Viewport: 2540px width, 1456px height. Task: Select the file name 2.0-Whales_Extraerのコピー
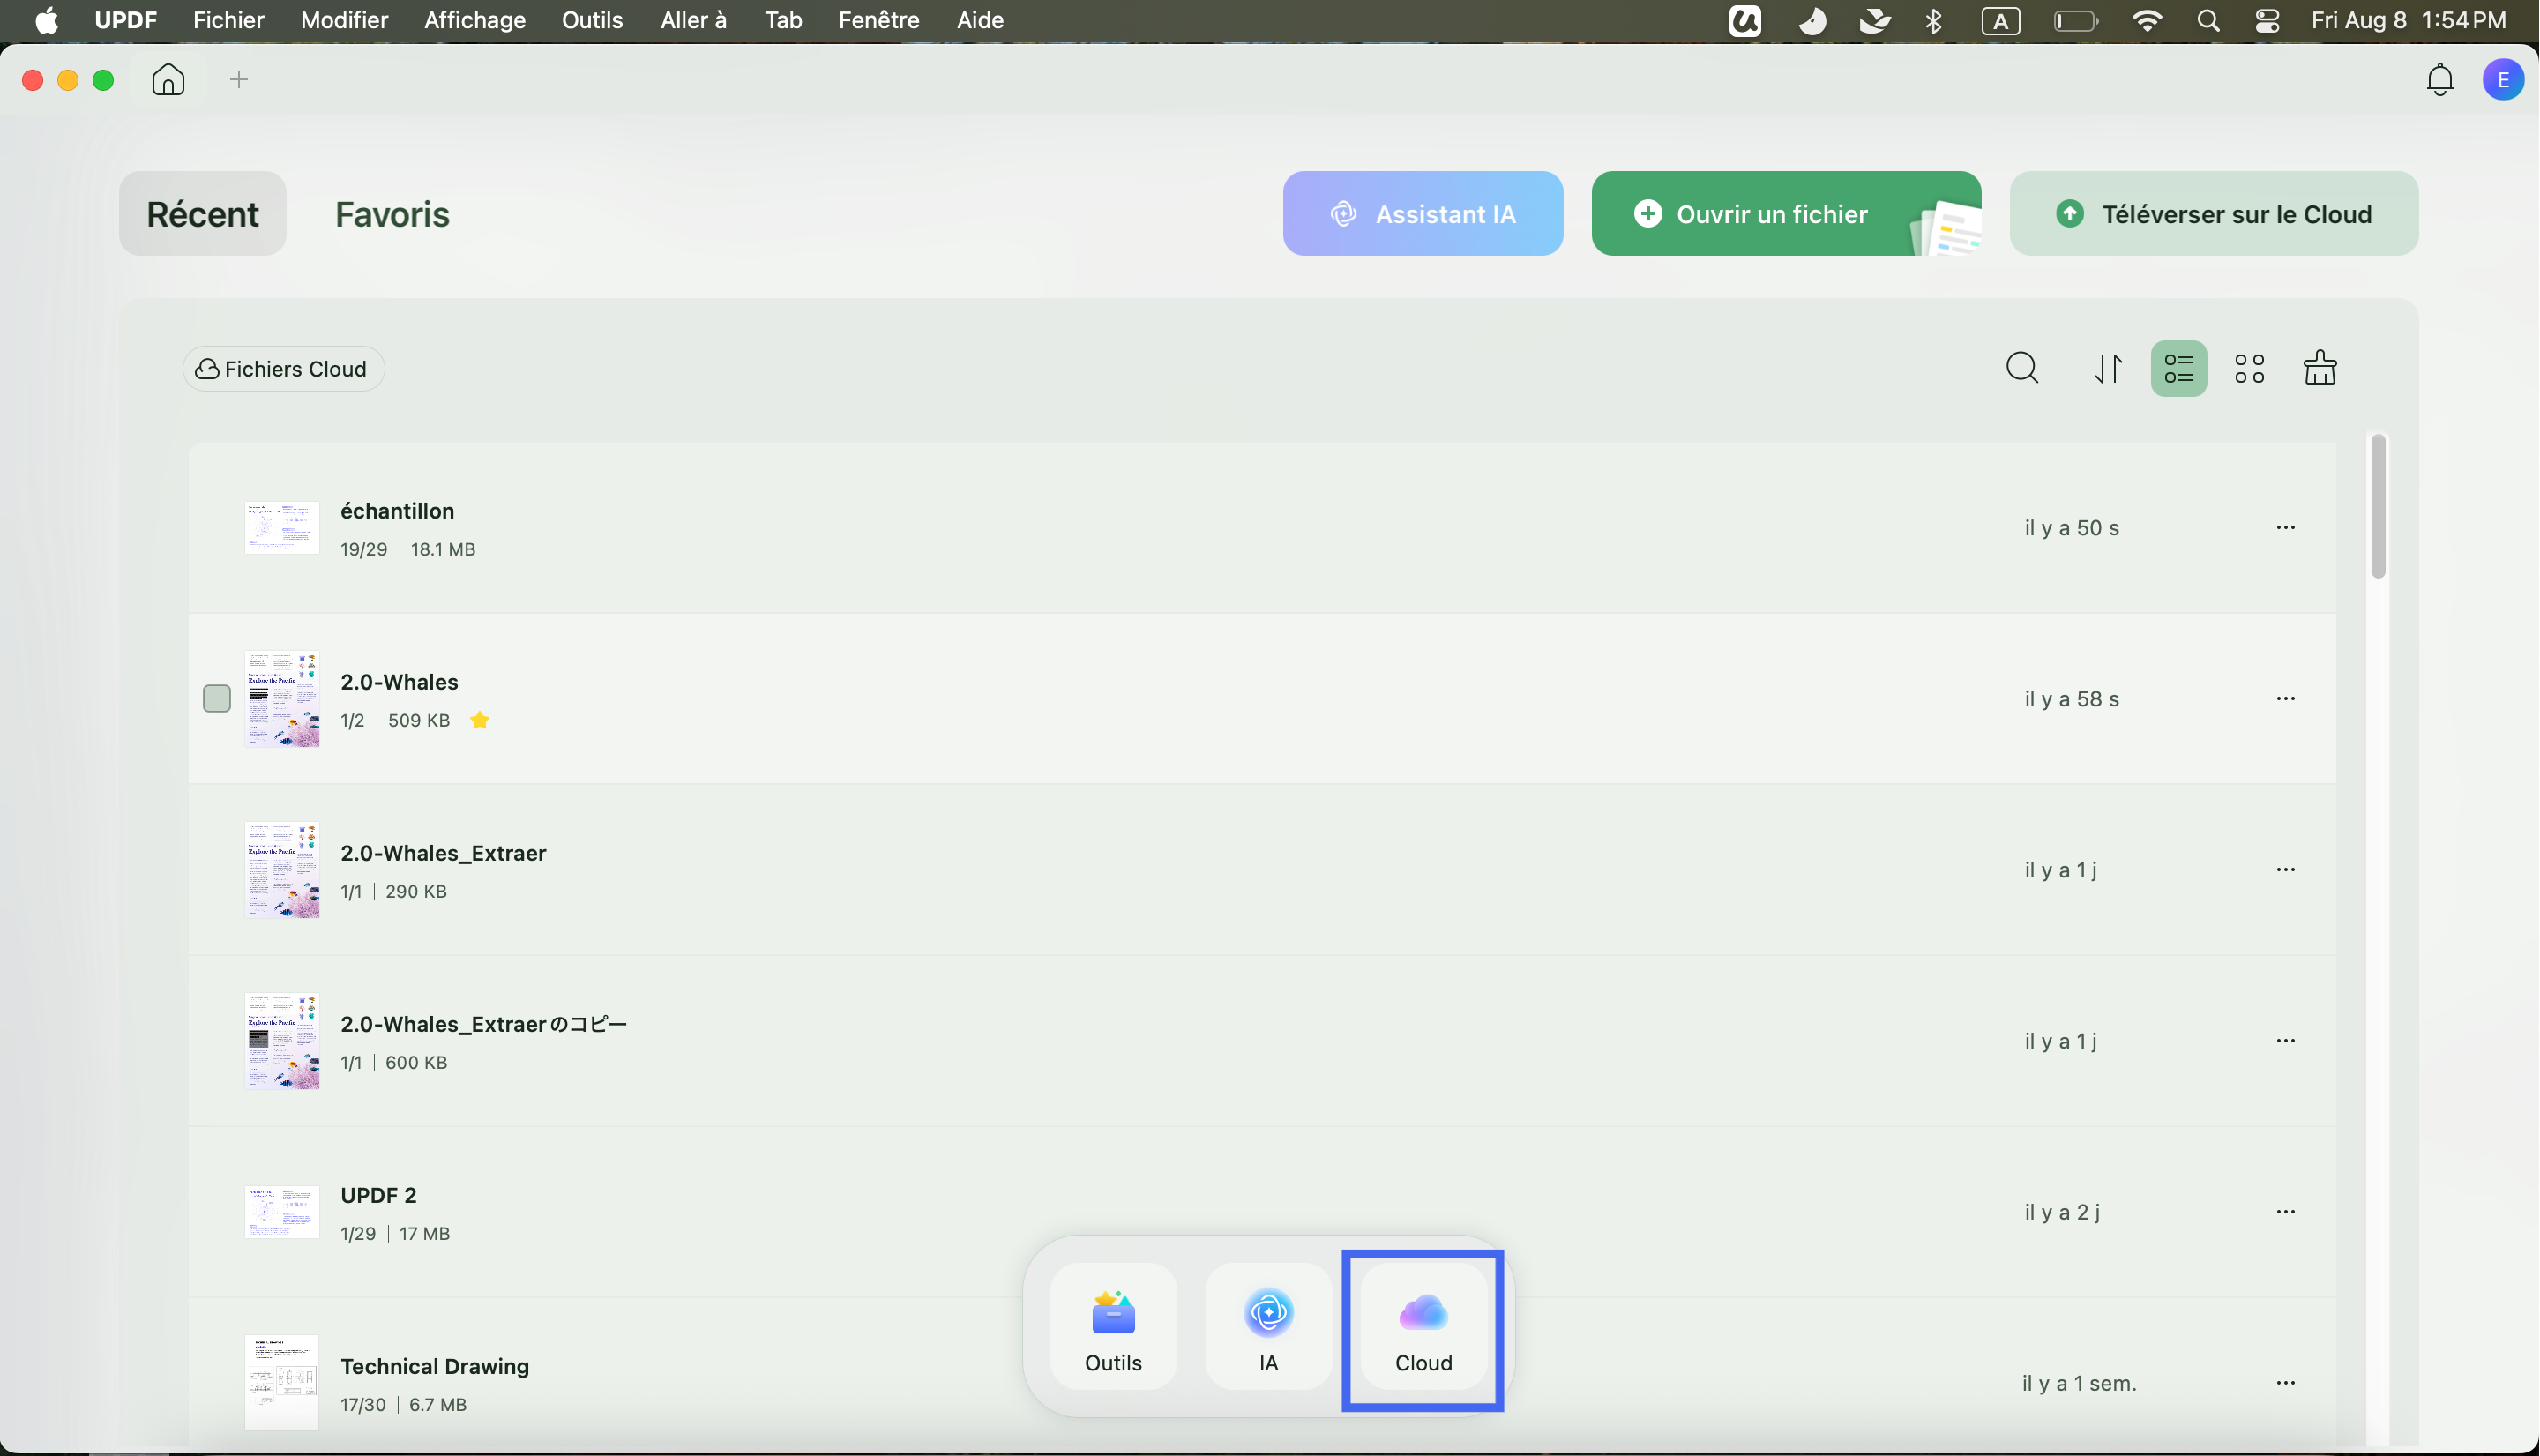pos(484,1024)
